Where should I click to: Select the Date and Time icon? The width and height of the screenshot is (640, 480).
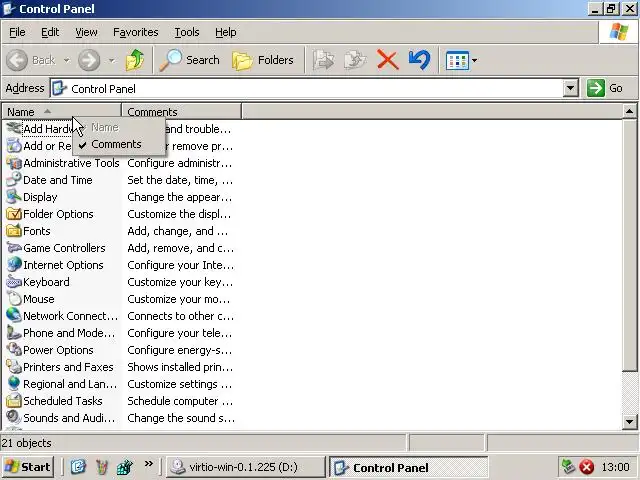click(x=13, y=180)
